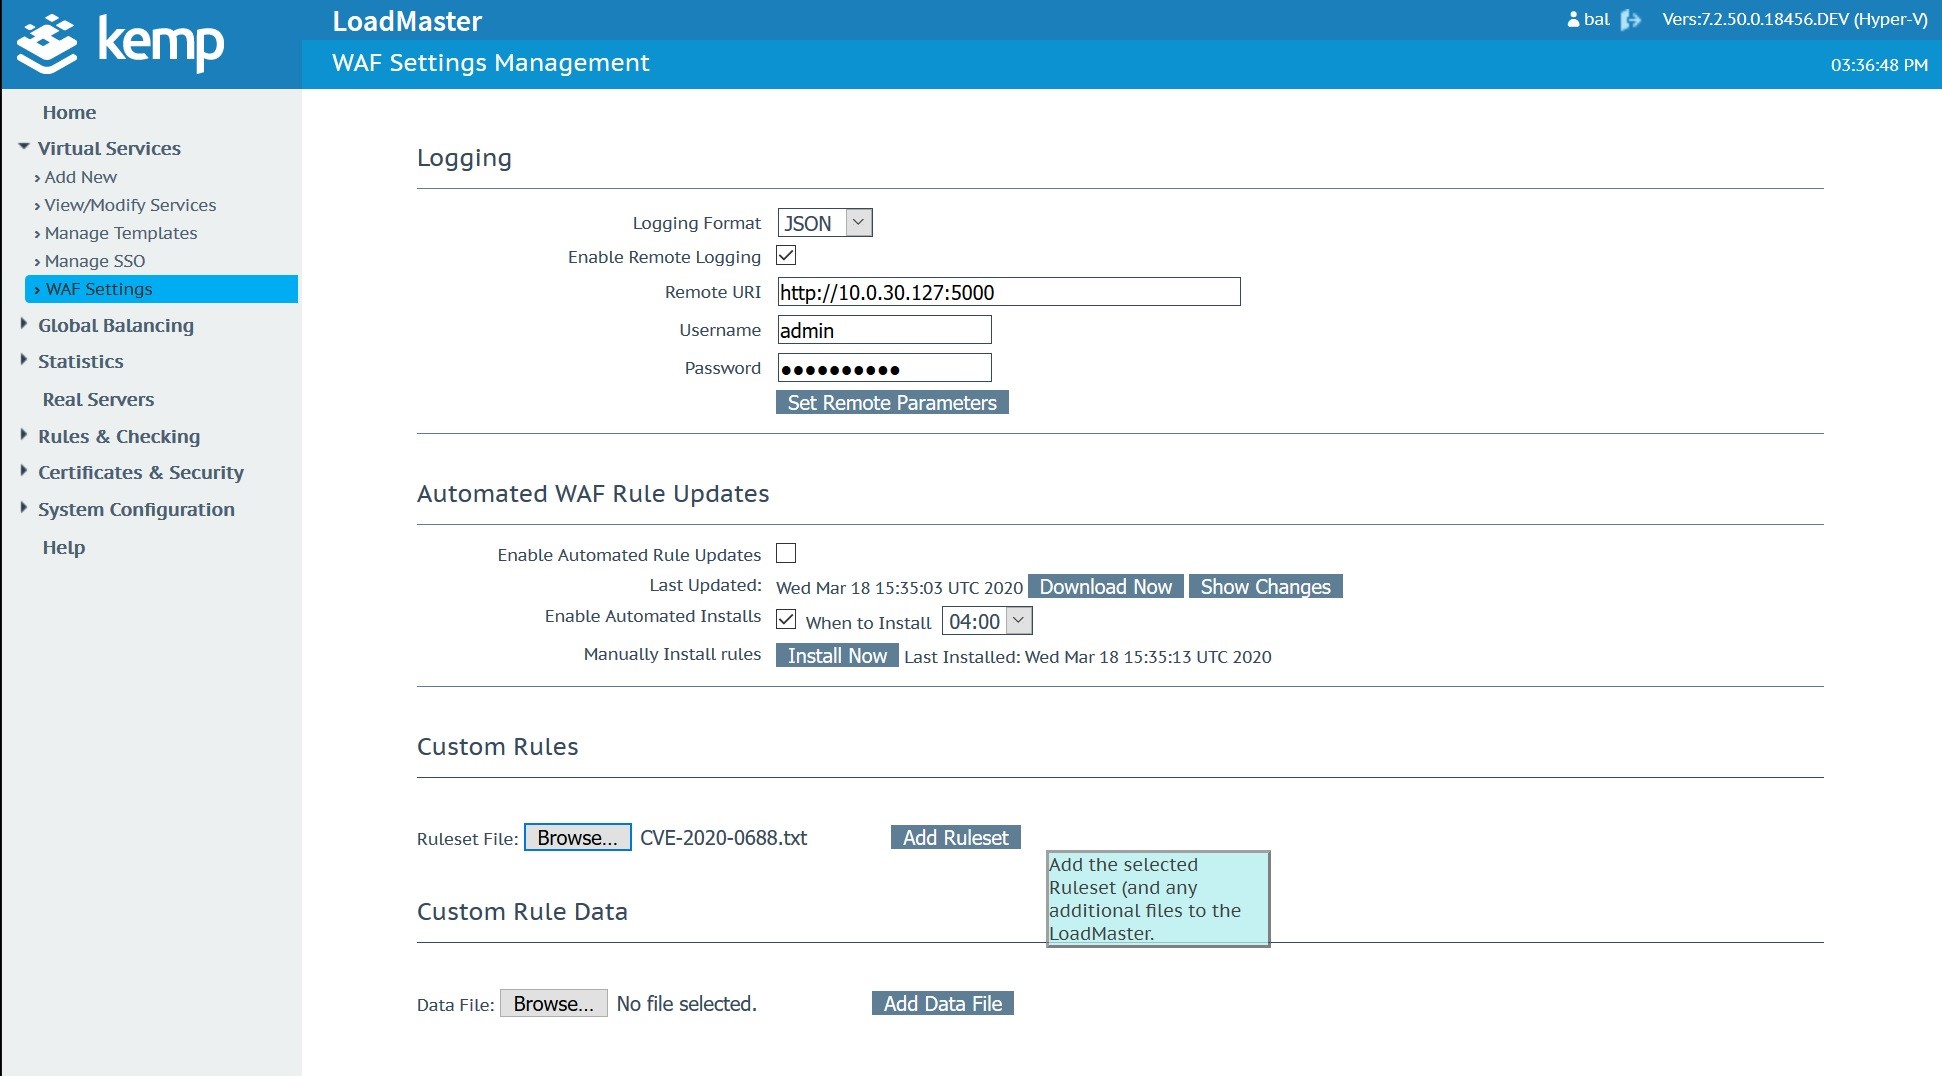Image resolution: width=1942 pixels, height=1076 pixels.
Task: Collapse the Virtual Services menu
Action: coord(24,148)
